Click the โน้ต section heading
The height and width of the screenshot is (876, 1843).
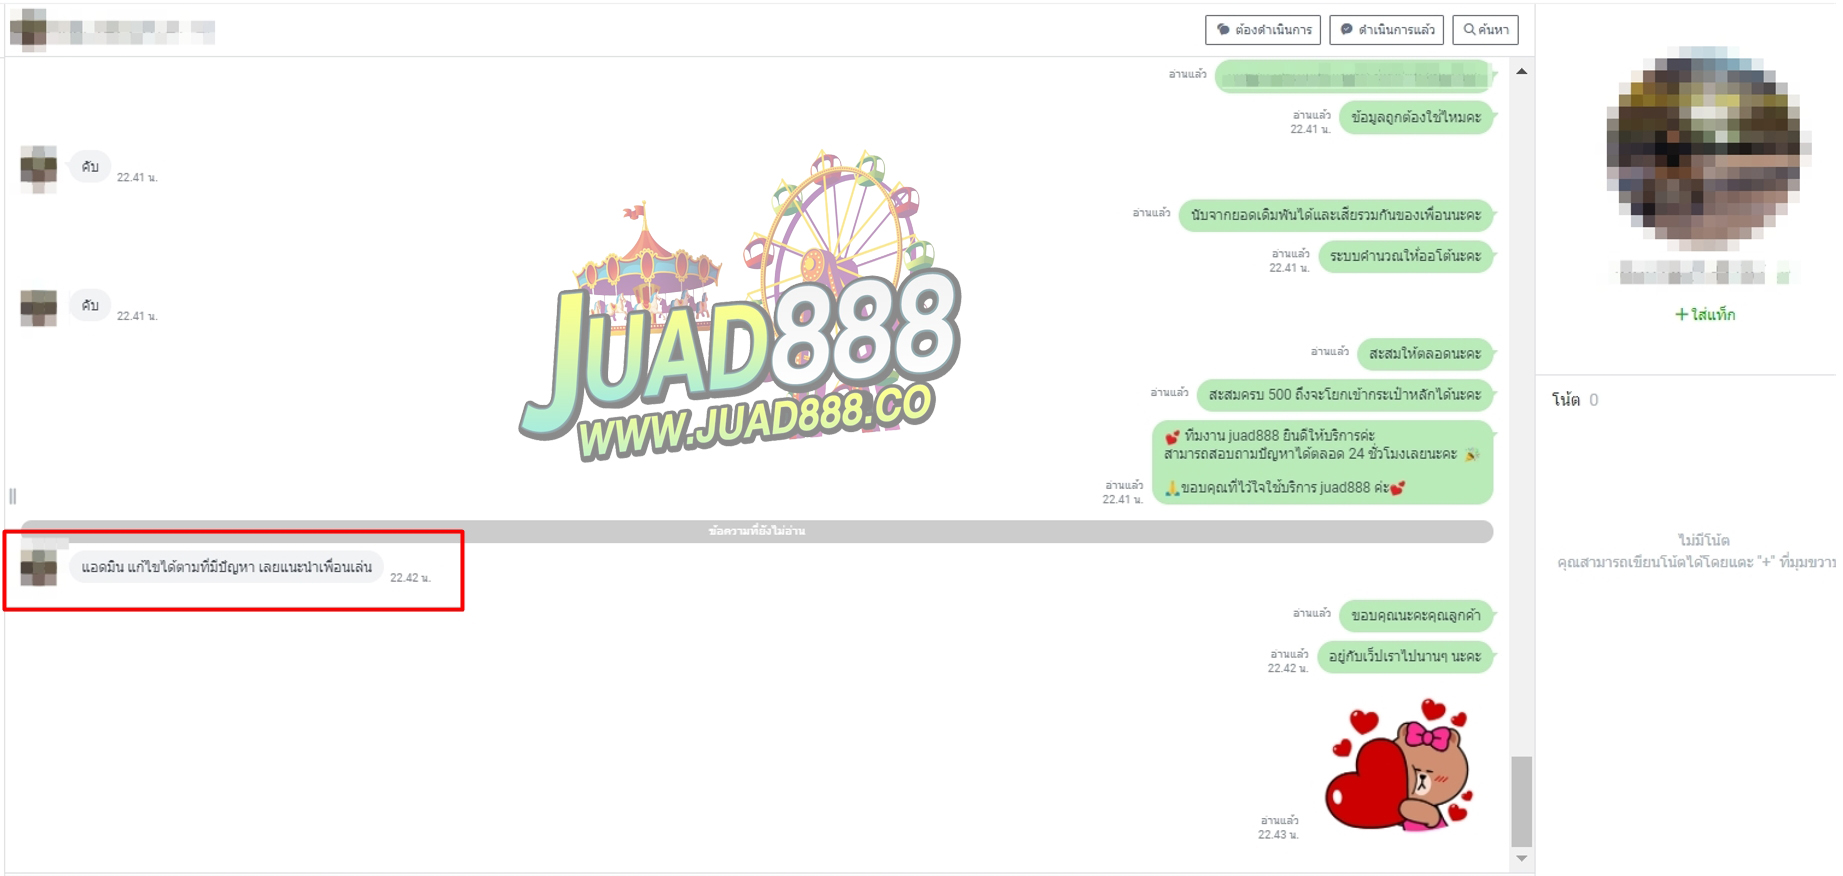tap(1566, 400)
